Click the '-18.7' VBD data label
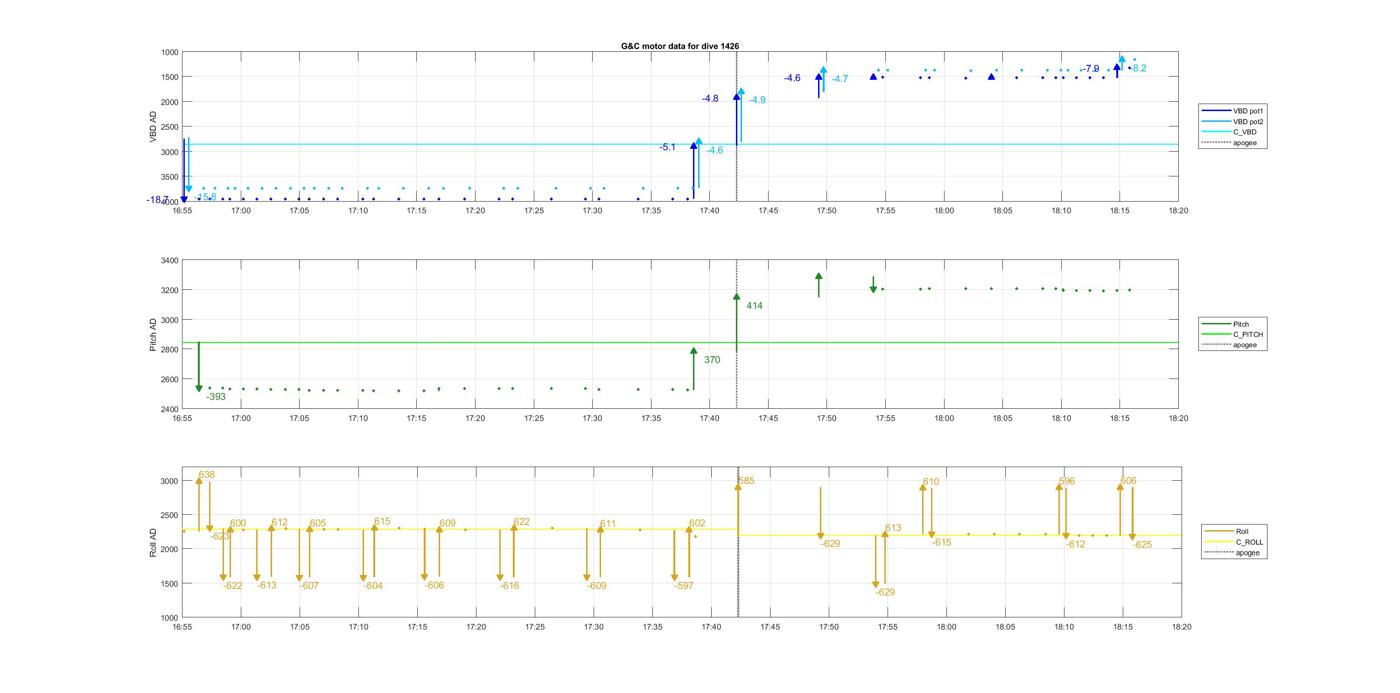Viewport: 1400px width, 693px height. click(x=158, y=200)
